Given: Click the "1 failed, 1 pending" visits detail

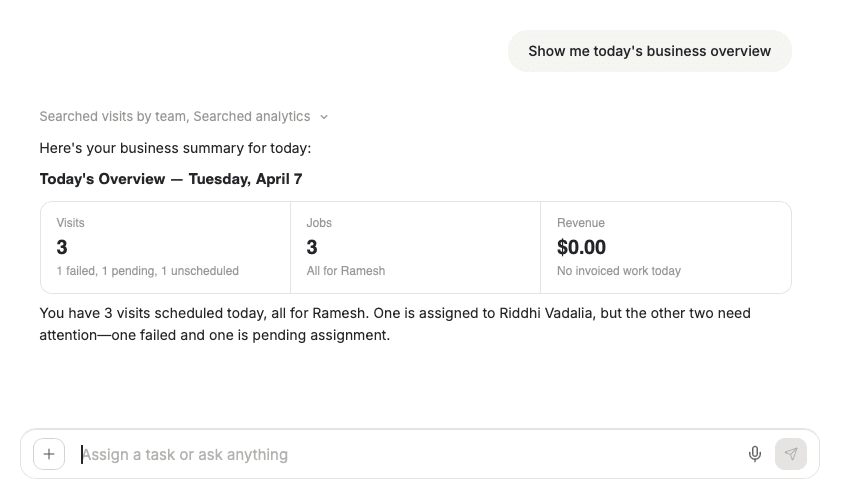Looking at the screenshot, I should pyautogui.click(x=147, y=271).
